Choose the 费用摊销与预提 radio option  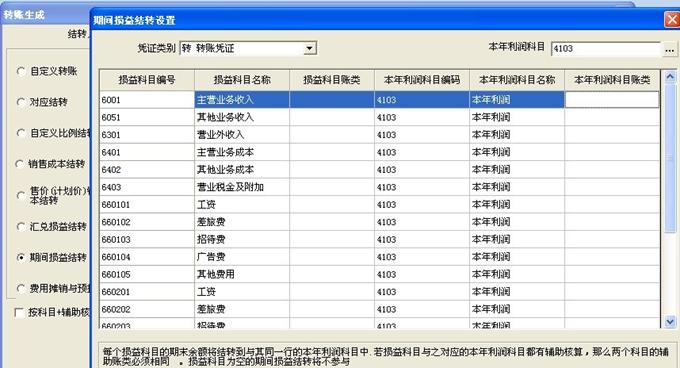[21, 288]
